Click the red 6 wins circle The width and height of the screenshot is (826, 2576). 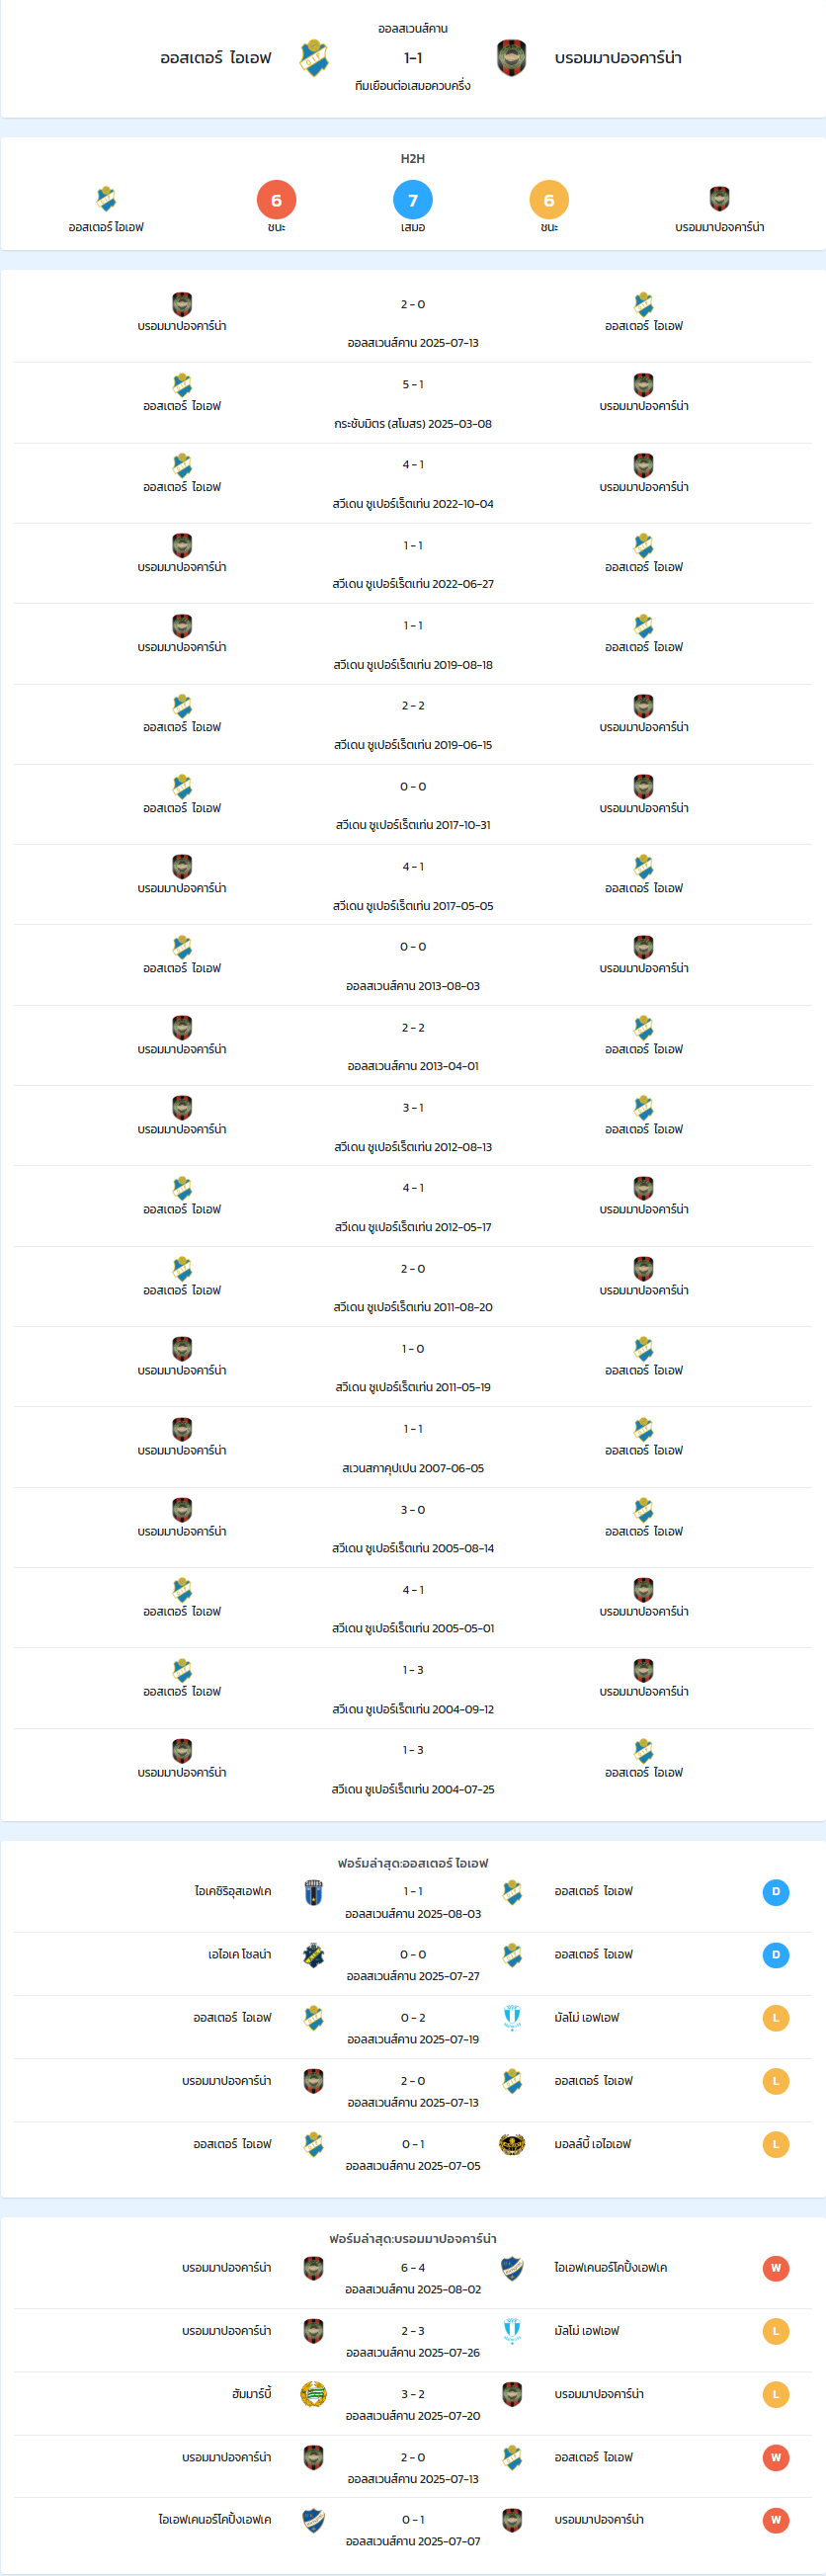point(277,200)
